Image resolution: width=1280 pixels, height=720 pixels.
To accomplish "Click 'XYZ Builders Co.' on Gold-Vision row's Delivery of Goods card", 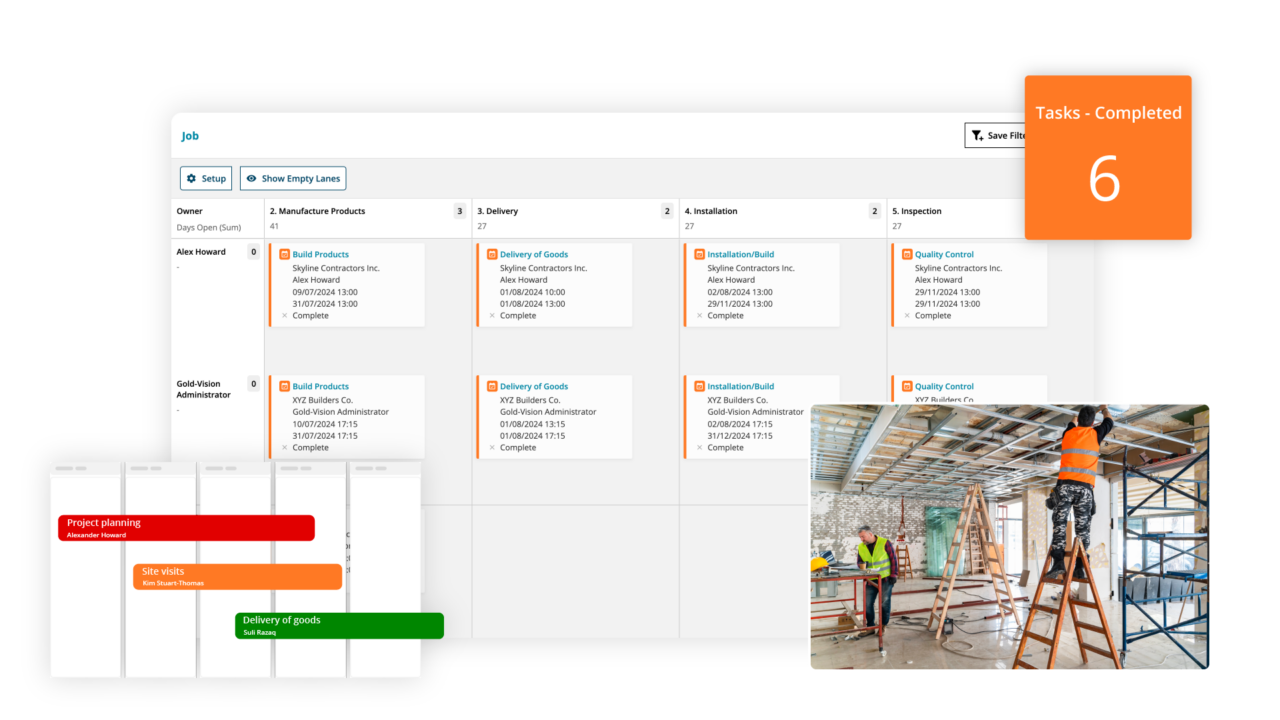I will click(x=530, y=400).
